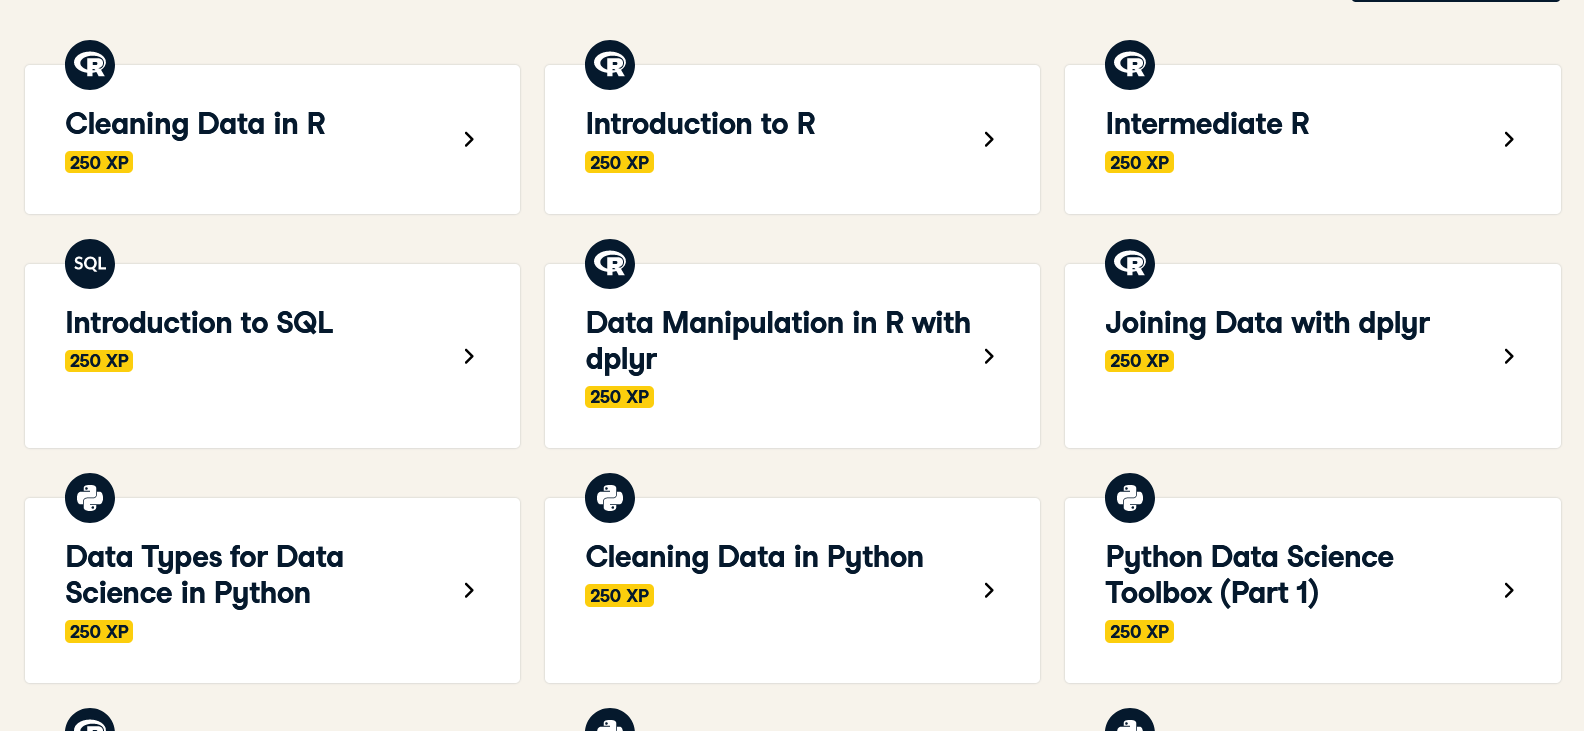Click 250 XP badge on Python Toolbox card

1139,631
